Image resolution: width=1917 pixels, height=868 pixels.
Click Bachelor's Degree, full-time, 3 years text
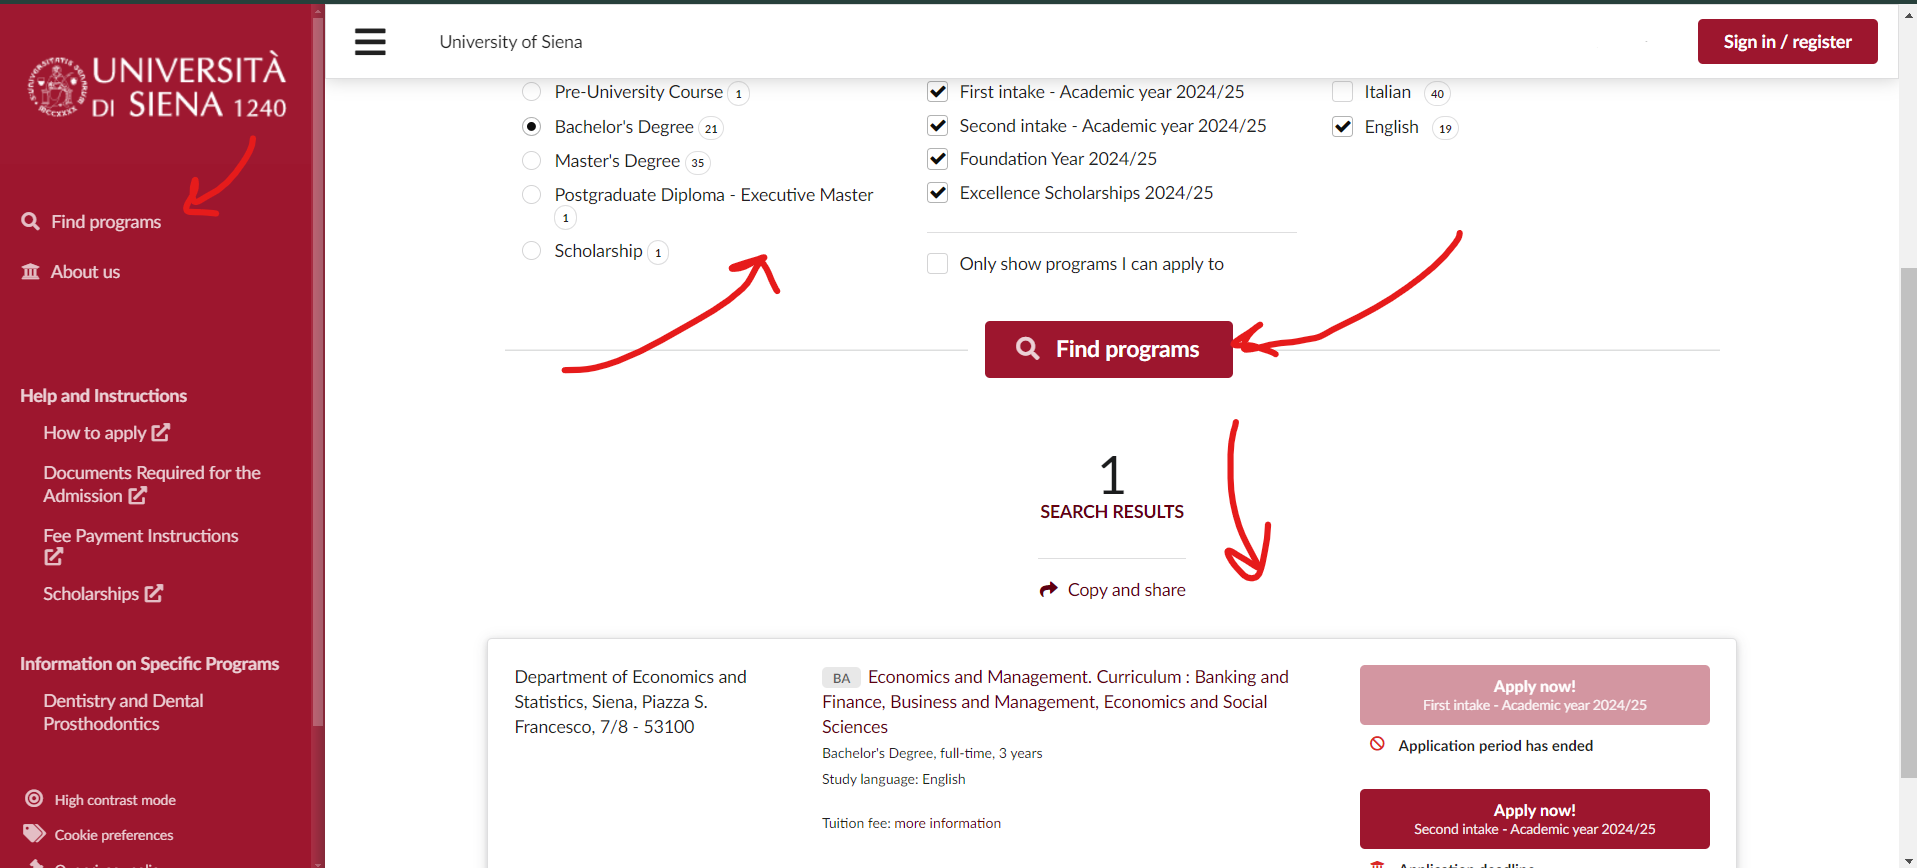(932, 753)
